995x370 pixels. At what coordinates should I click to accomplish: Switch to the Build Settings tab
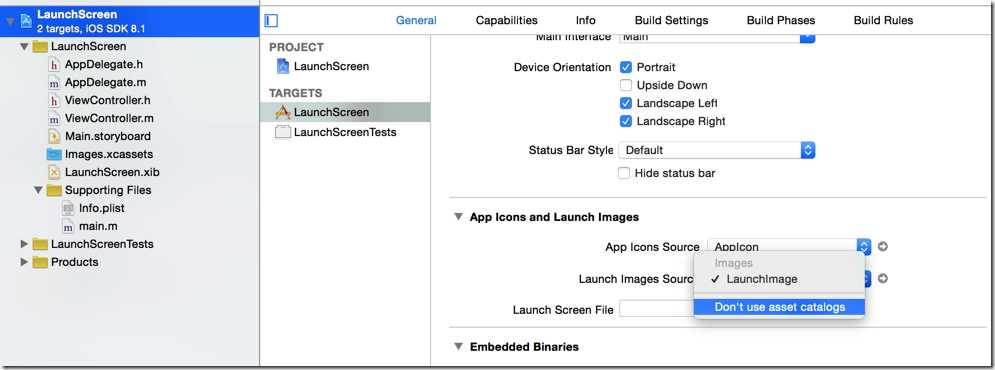coord(671,20)
